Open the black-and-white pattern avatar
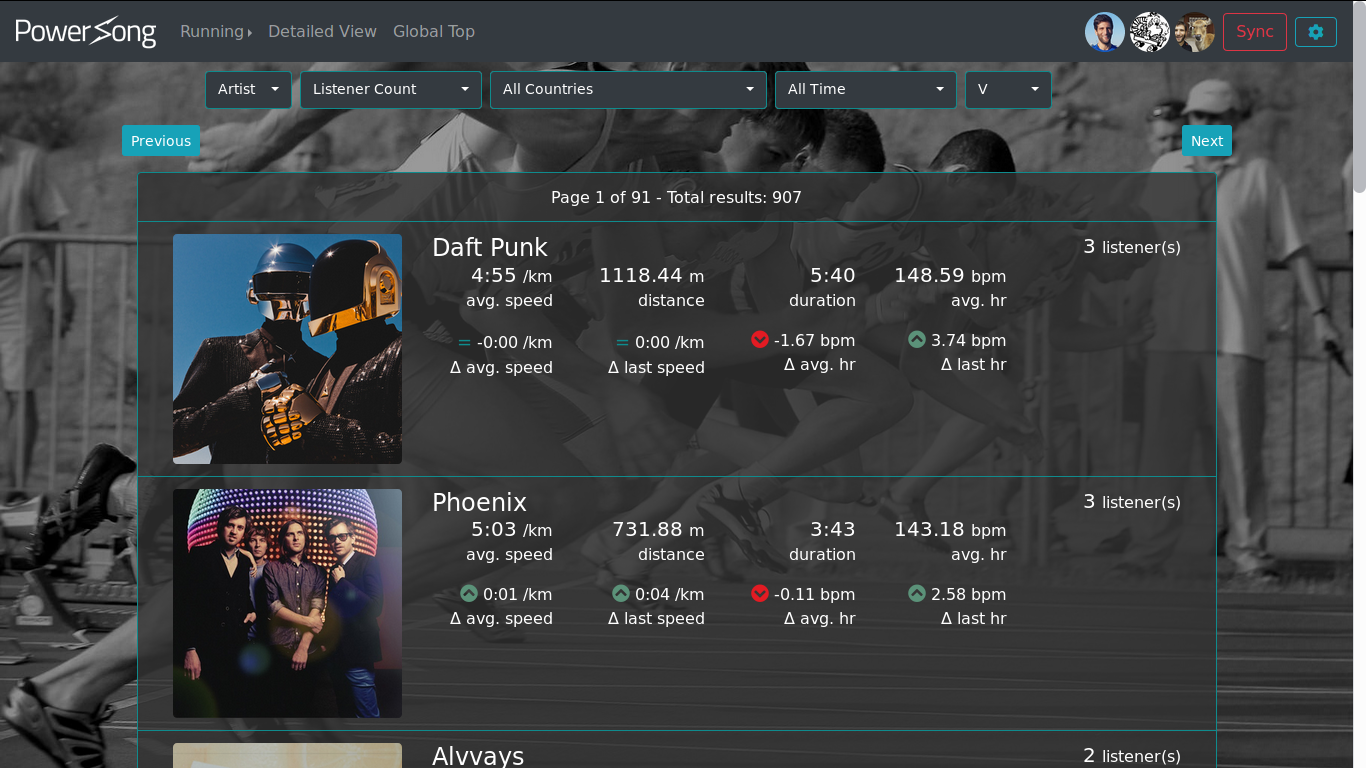 [x=1150, y=32]
